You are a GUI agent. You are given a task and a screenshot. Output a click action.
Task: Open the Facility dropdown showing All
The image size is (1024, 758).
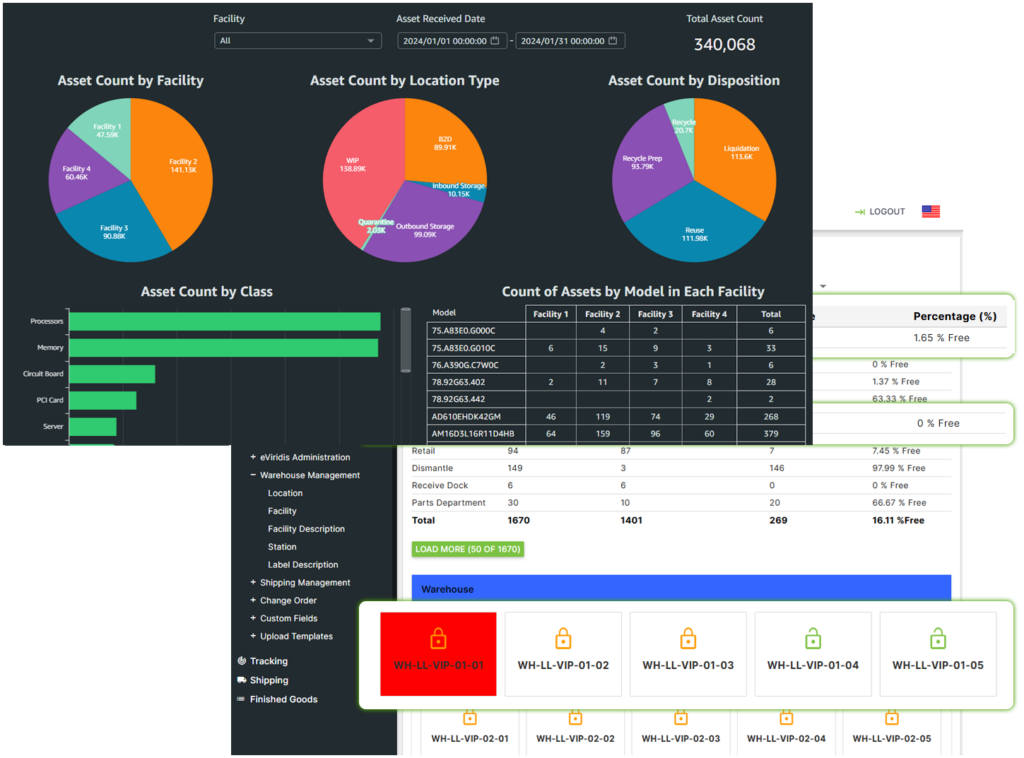click(x=297, y=41)
